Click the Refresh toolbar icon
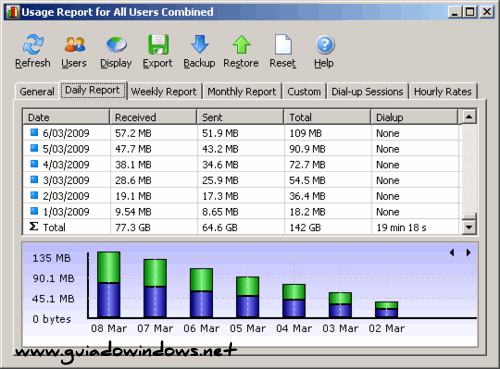The image size is (500, 369). tap(33, 44)
